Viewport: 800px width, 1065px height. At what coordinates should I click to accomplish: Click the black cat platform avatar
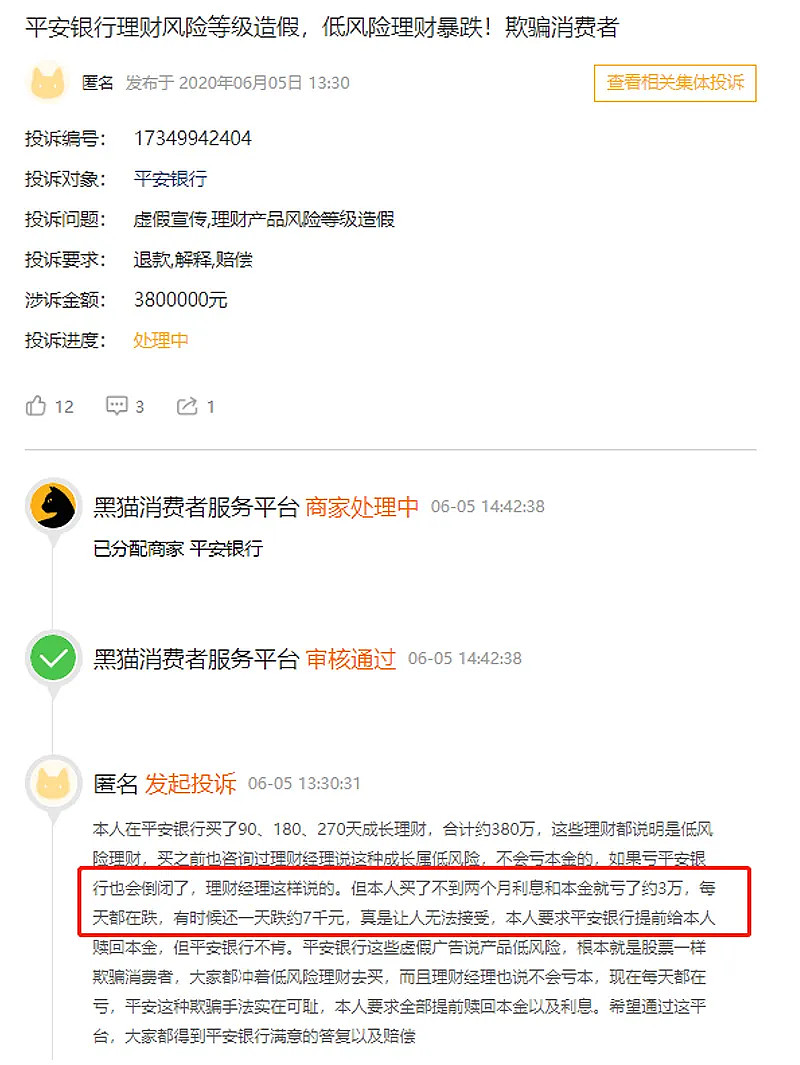click(53, 506)
